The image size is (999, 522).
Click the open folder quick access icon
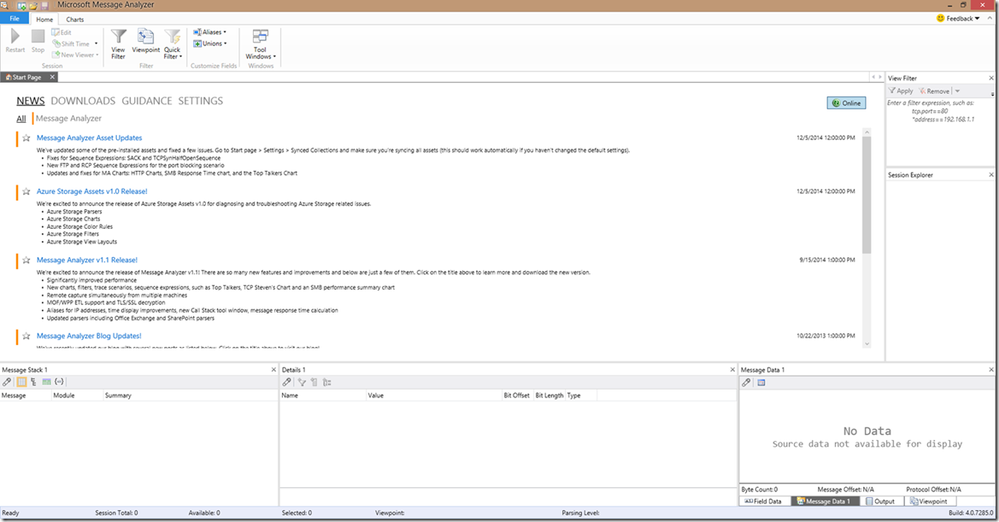coord(33,6)
